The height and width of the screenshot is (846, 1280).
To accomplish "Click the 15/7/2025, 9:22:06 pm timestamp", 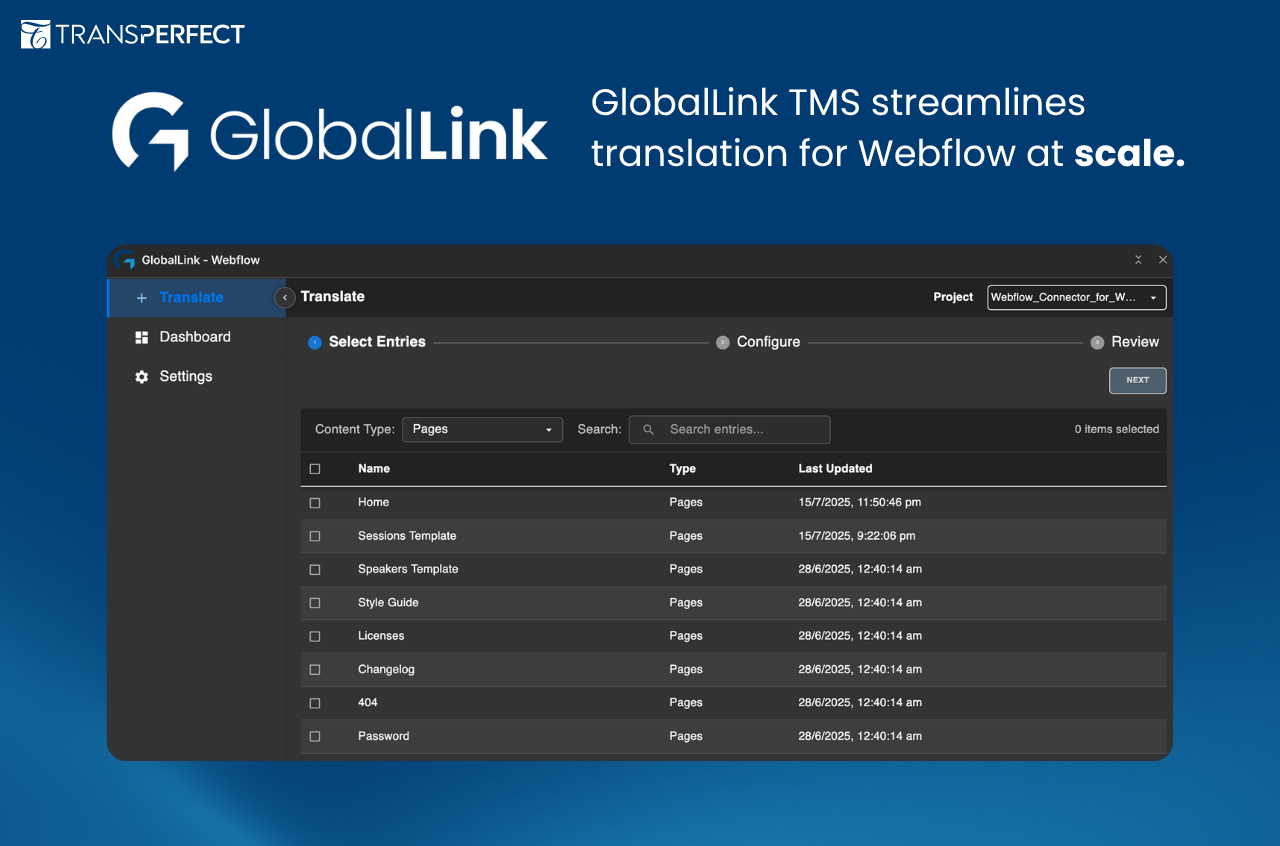I will click(x=857, y=536).
